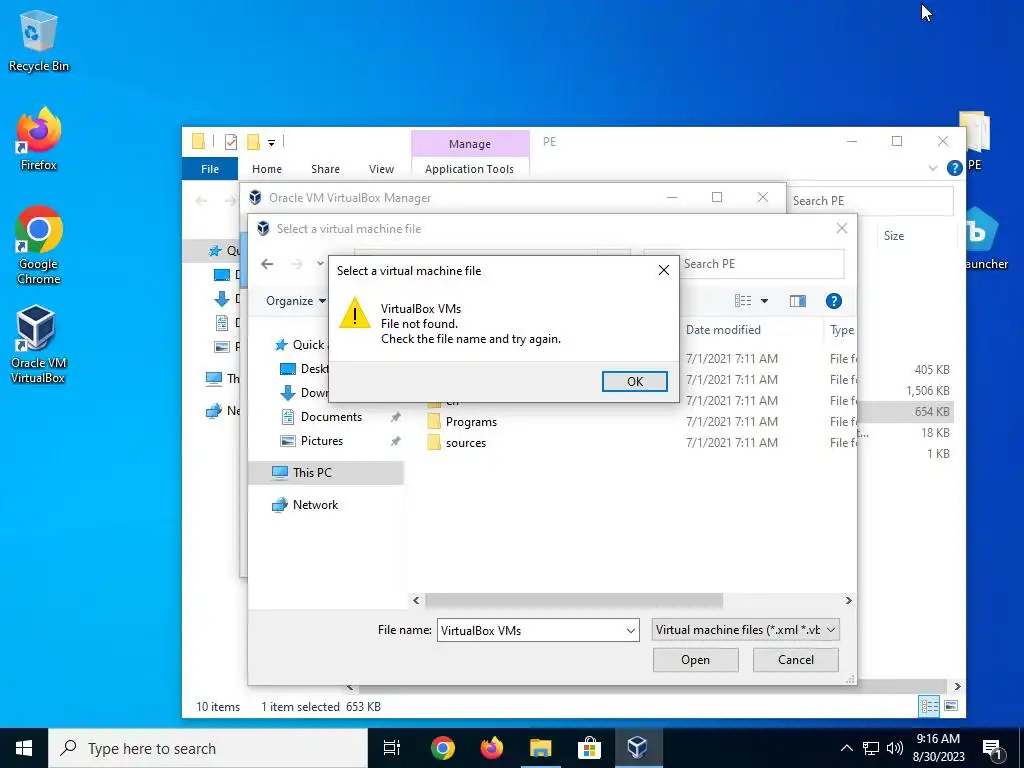The width and height of the screenshot is (1024, 768).
Task: Click the Explorer help question mark icon
Action: tap(954, 168)
